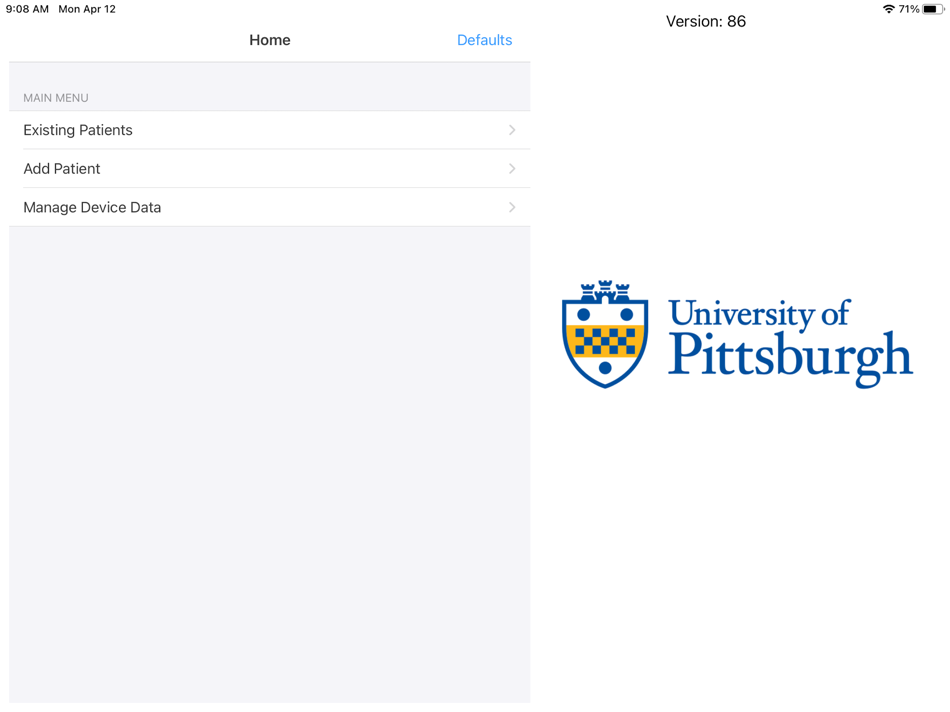Tap the MAIN MENU section header
Image resolution: width=950 pixels, height=712 pixels.
pos(55,98)
